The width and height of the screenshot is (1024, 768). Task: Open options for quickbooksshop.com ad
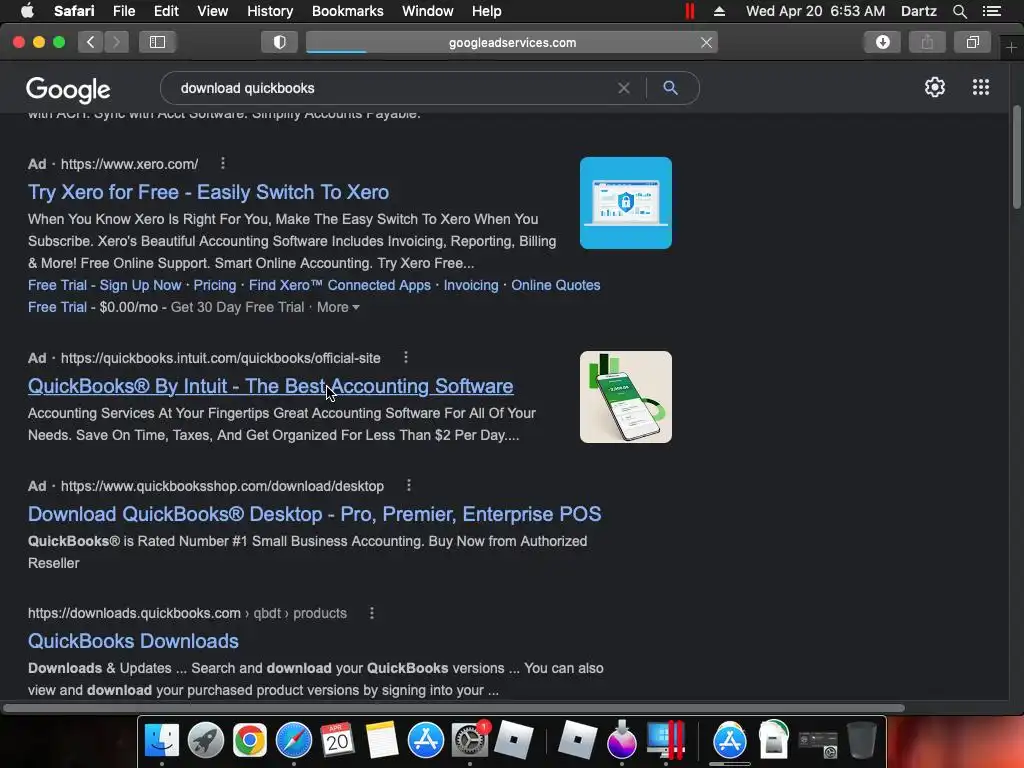tap(409, 485)
